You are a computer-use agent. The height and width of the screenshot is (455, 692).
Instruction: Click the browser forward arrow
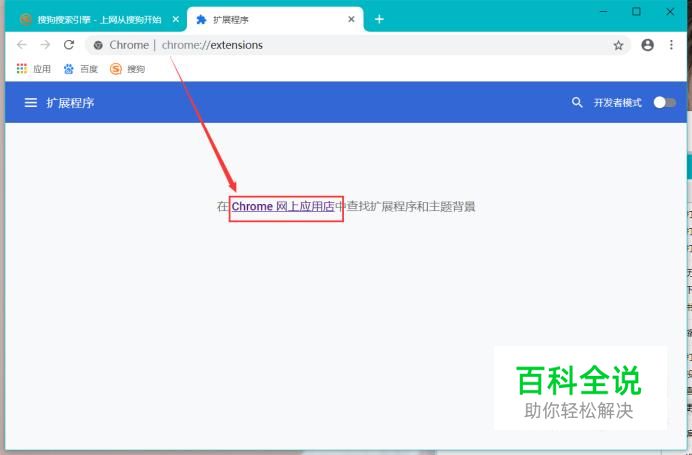tap(45, 45)
